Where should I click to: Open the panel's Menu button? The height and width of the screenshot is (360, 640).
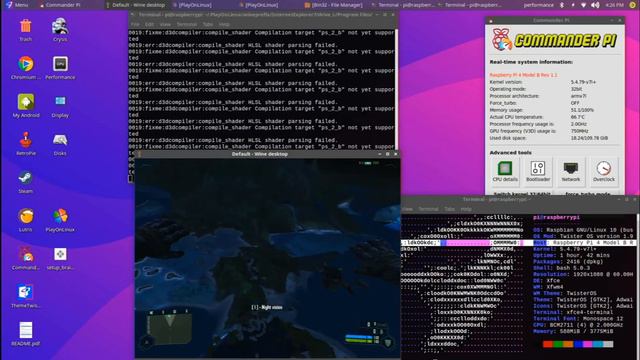17,5
